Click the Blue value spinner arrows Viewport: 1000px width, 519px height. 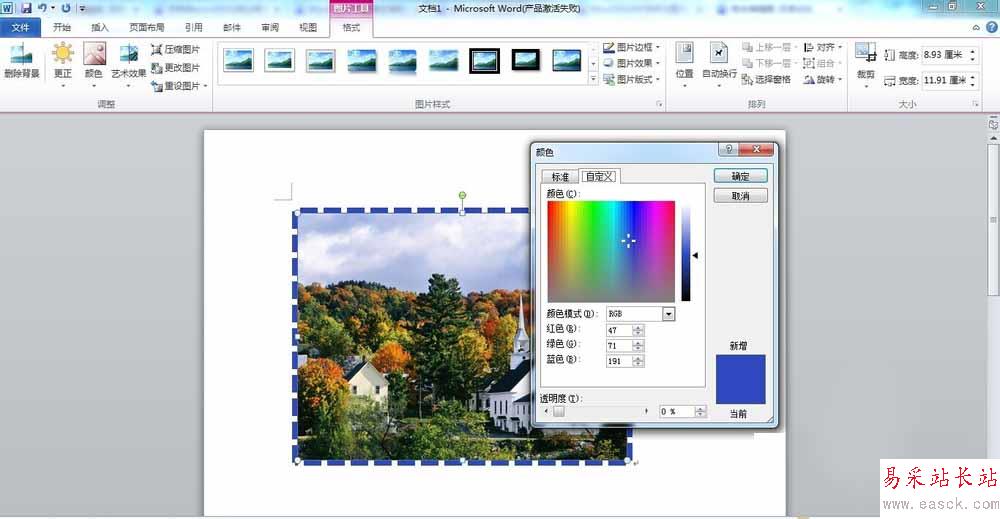tap(638, 361)
